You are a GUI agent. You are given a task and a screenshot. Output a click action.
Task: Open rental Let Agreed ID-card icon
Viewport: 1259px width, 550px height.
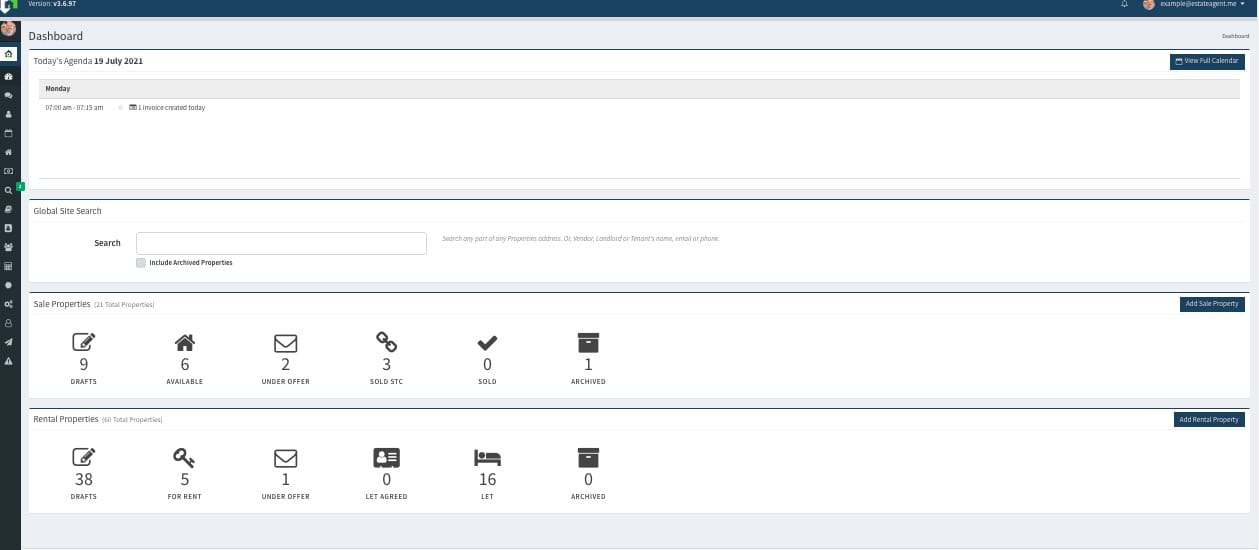[386, 458]
